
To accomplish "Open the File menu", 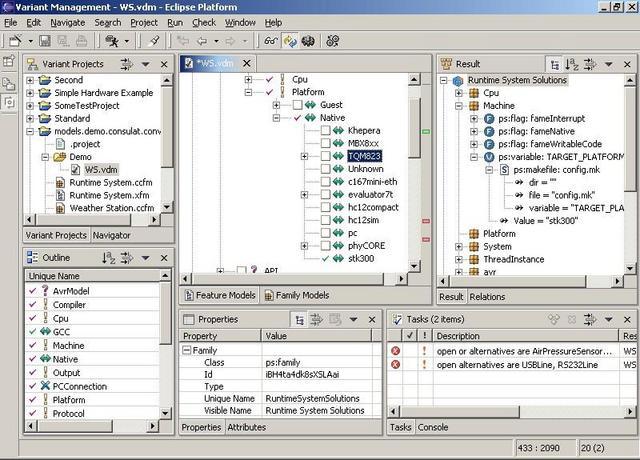I will click(x=11, y=23).
